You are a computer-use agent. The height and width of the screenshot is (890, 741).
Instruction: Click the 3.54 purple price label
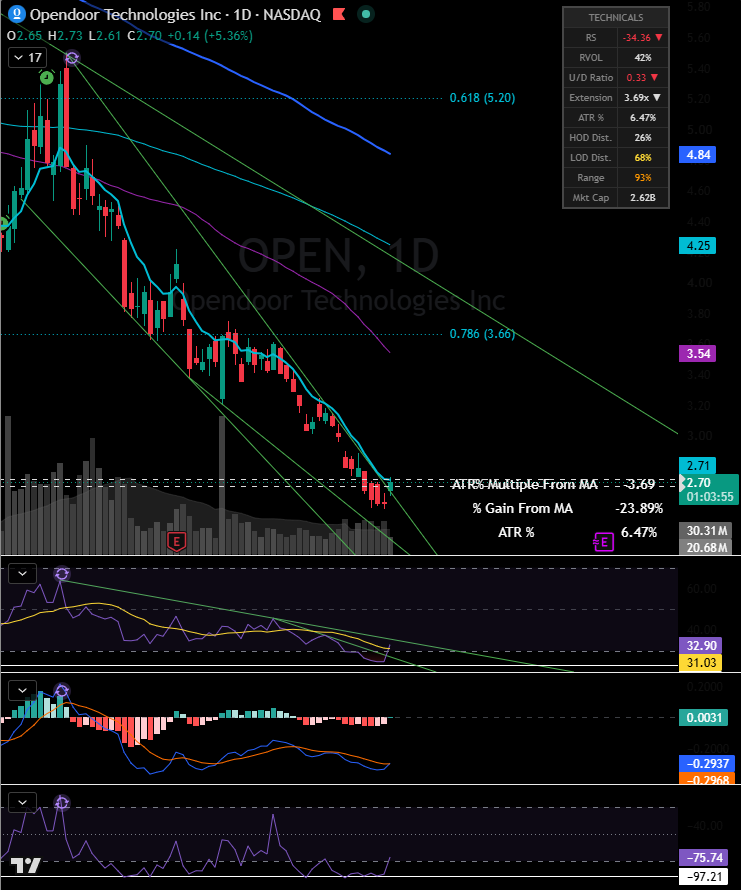click(698, 354)
